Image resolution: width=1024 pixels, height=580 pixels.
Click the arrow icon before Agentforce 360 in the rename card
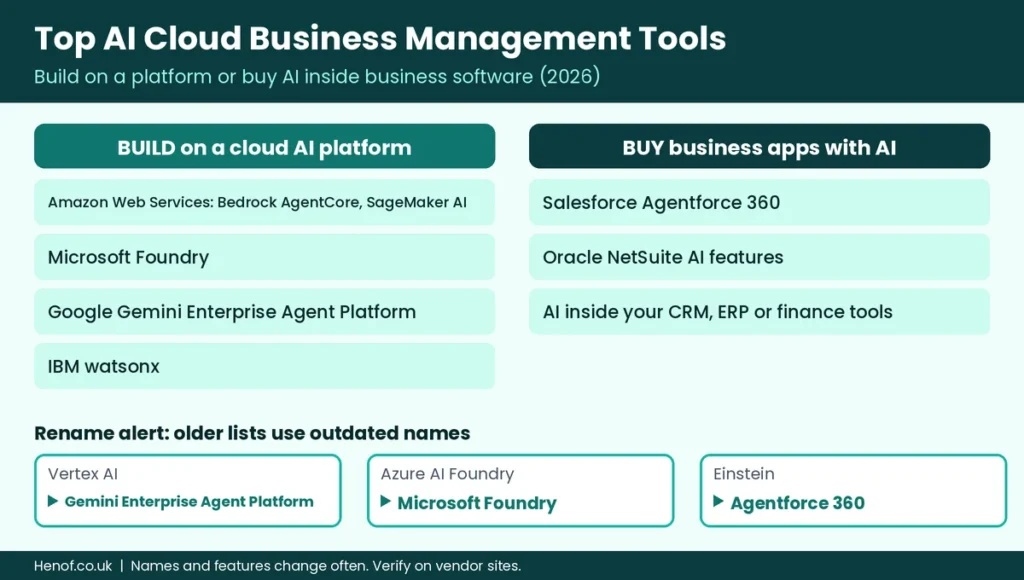[x=718, y=501]
